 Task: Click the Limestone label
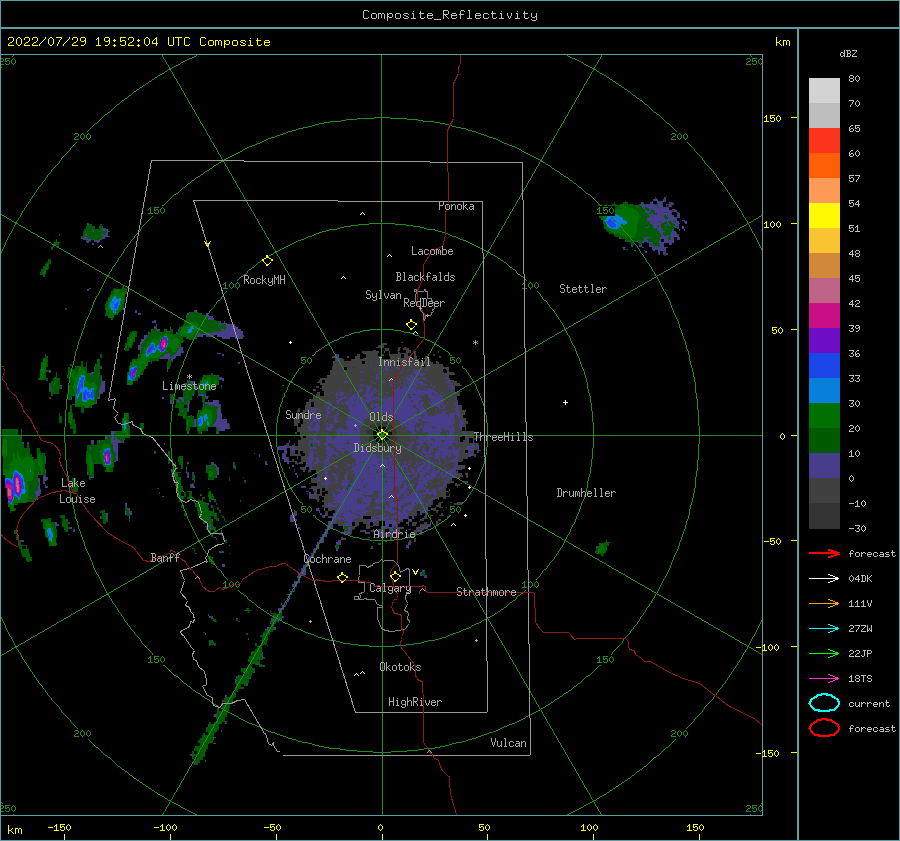189,386
